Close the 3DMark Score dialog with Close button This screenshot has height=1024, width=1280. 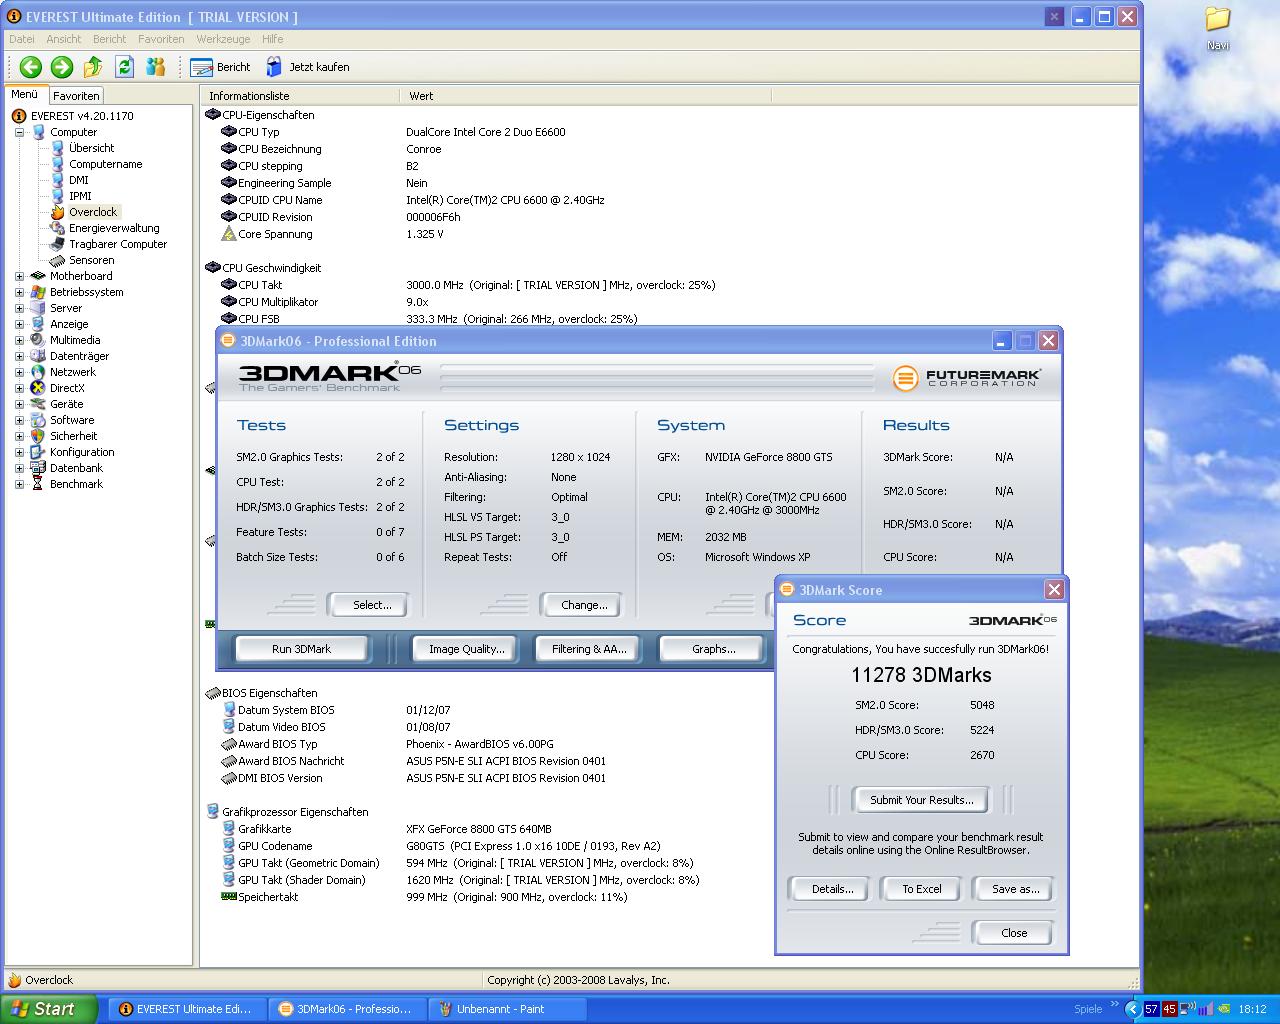(1014, 933)
